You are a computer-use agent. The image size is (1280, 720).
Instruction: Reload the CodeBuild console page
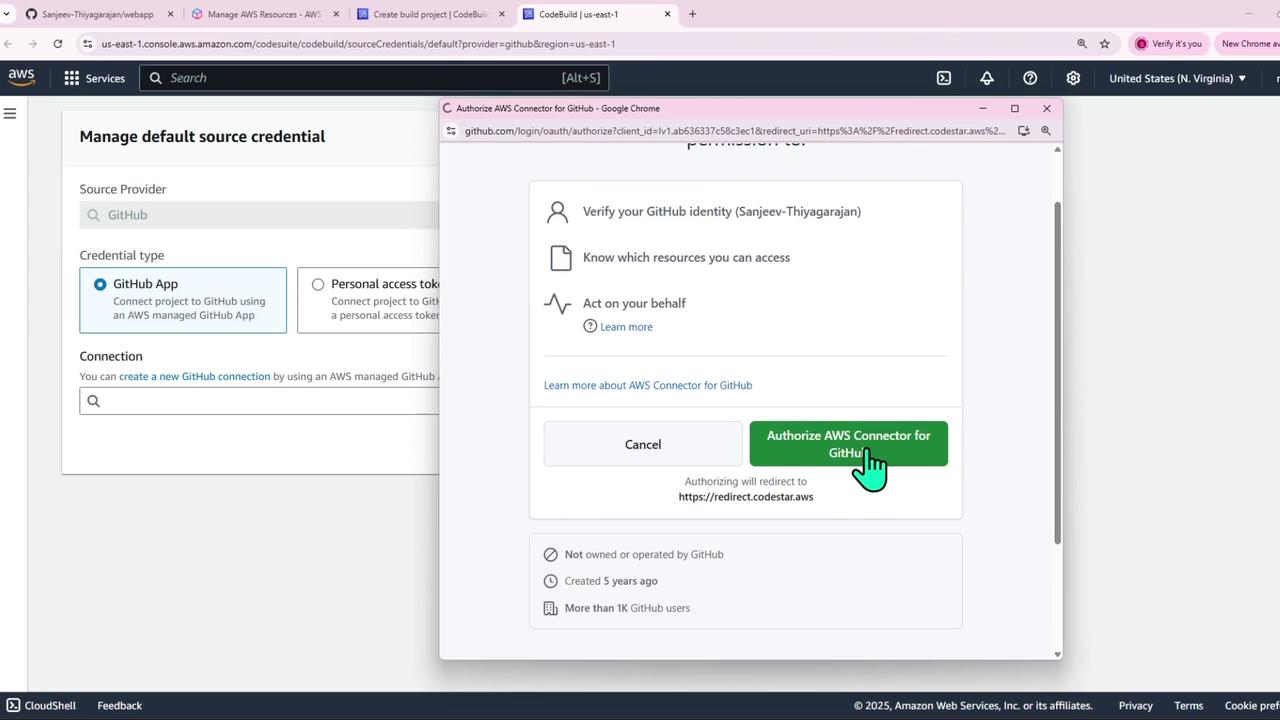[58, 44]
